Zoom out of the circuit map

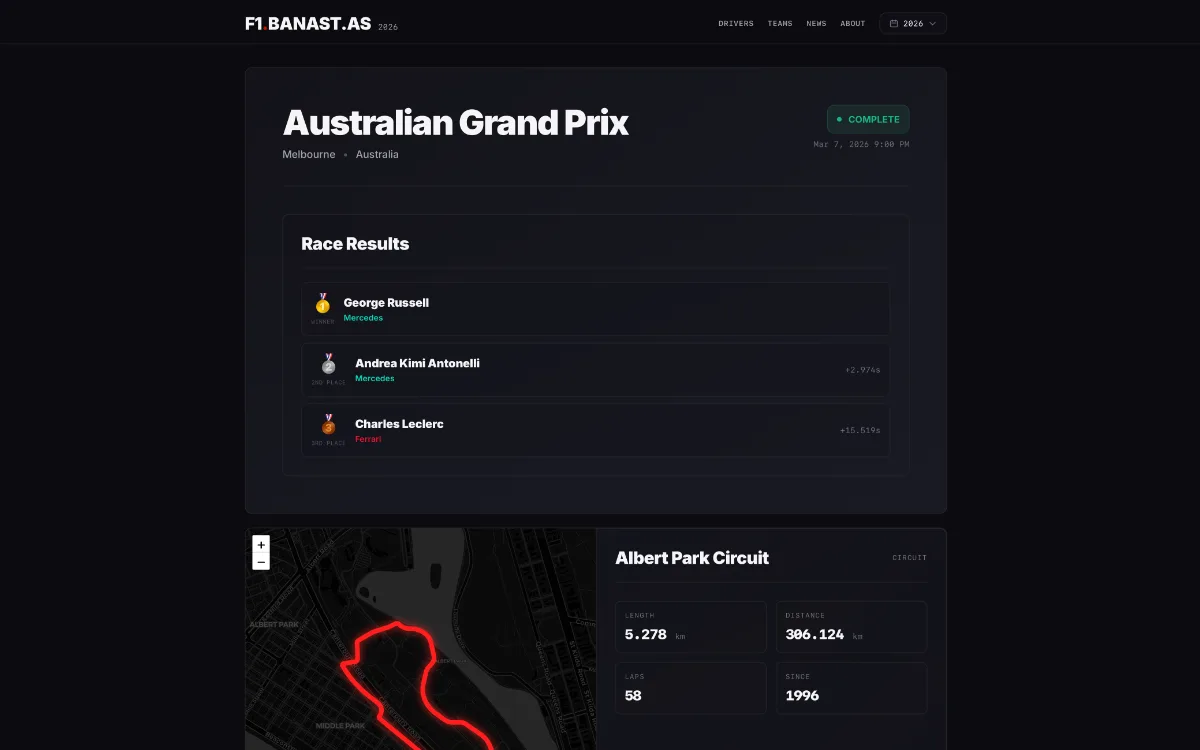(x=261, y=560)
